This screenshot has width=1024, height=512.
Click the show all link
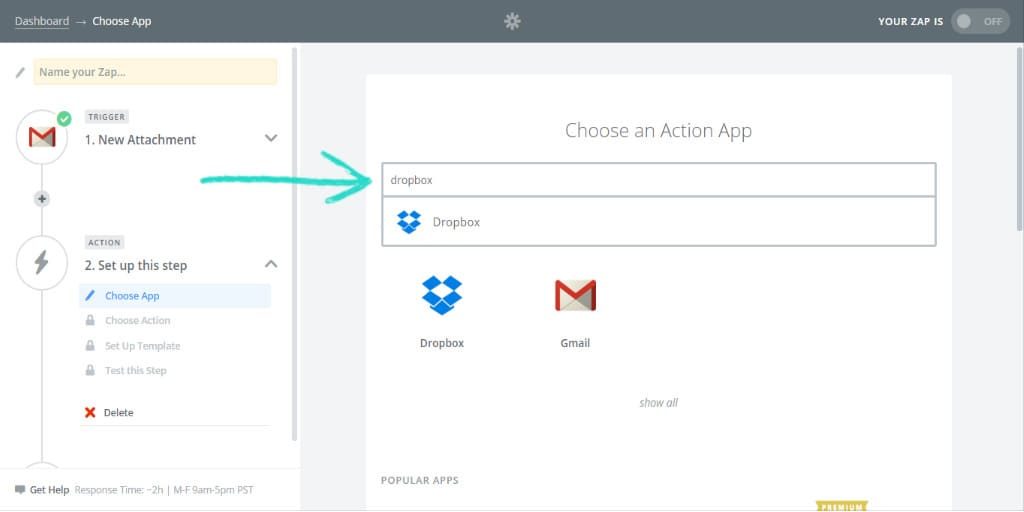click(x=658, y=403)
